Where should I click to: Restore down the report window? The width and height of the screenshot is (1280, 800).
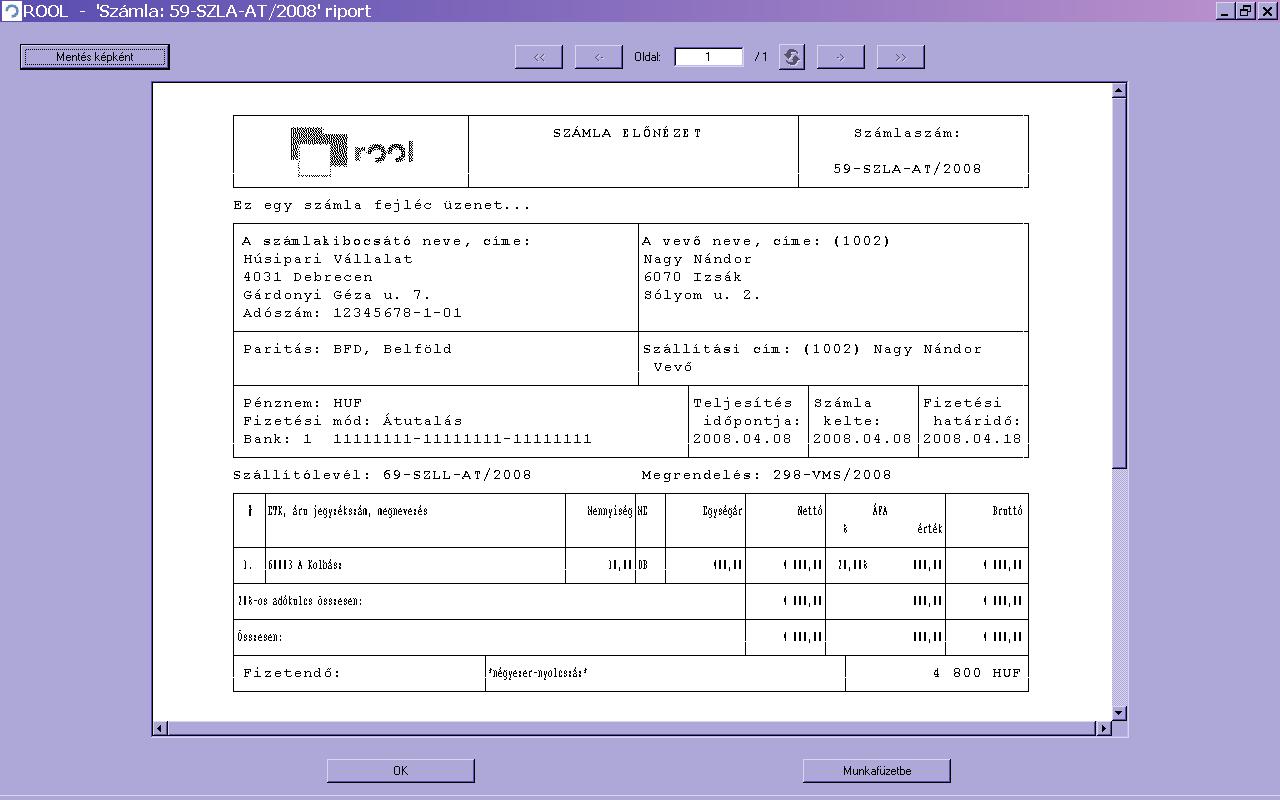click(1246, 11)
